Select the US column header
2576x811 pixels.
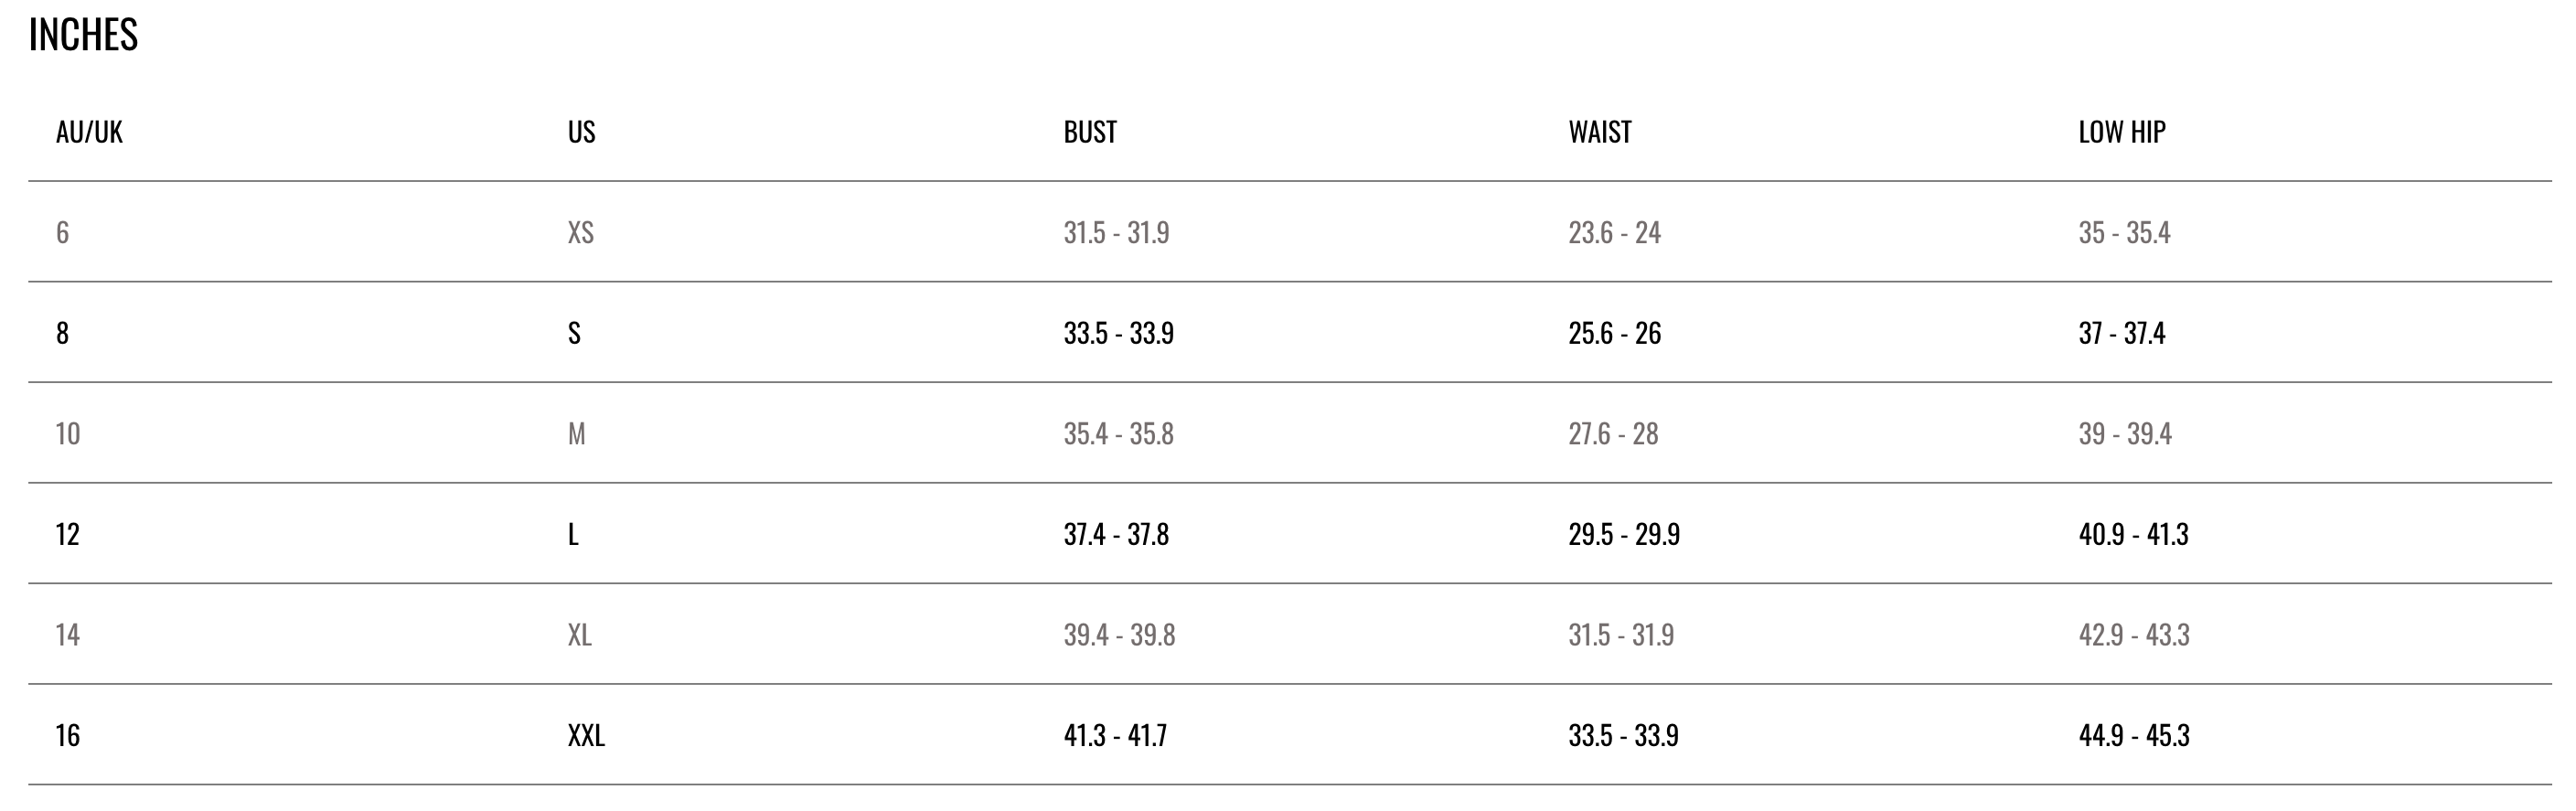581,132
